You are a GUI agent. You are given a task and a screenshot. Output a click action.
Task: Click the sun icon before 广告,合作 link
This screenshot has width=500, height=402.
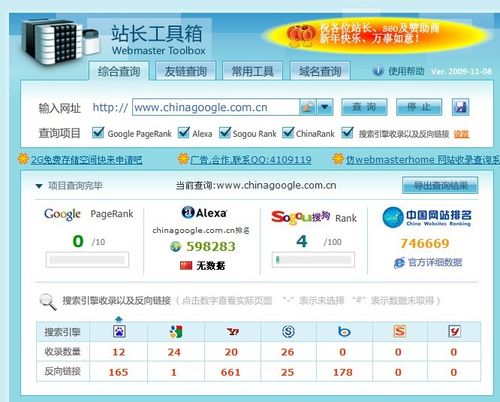pos(183,159)
